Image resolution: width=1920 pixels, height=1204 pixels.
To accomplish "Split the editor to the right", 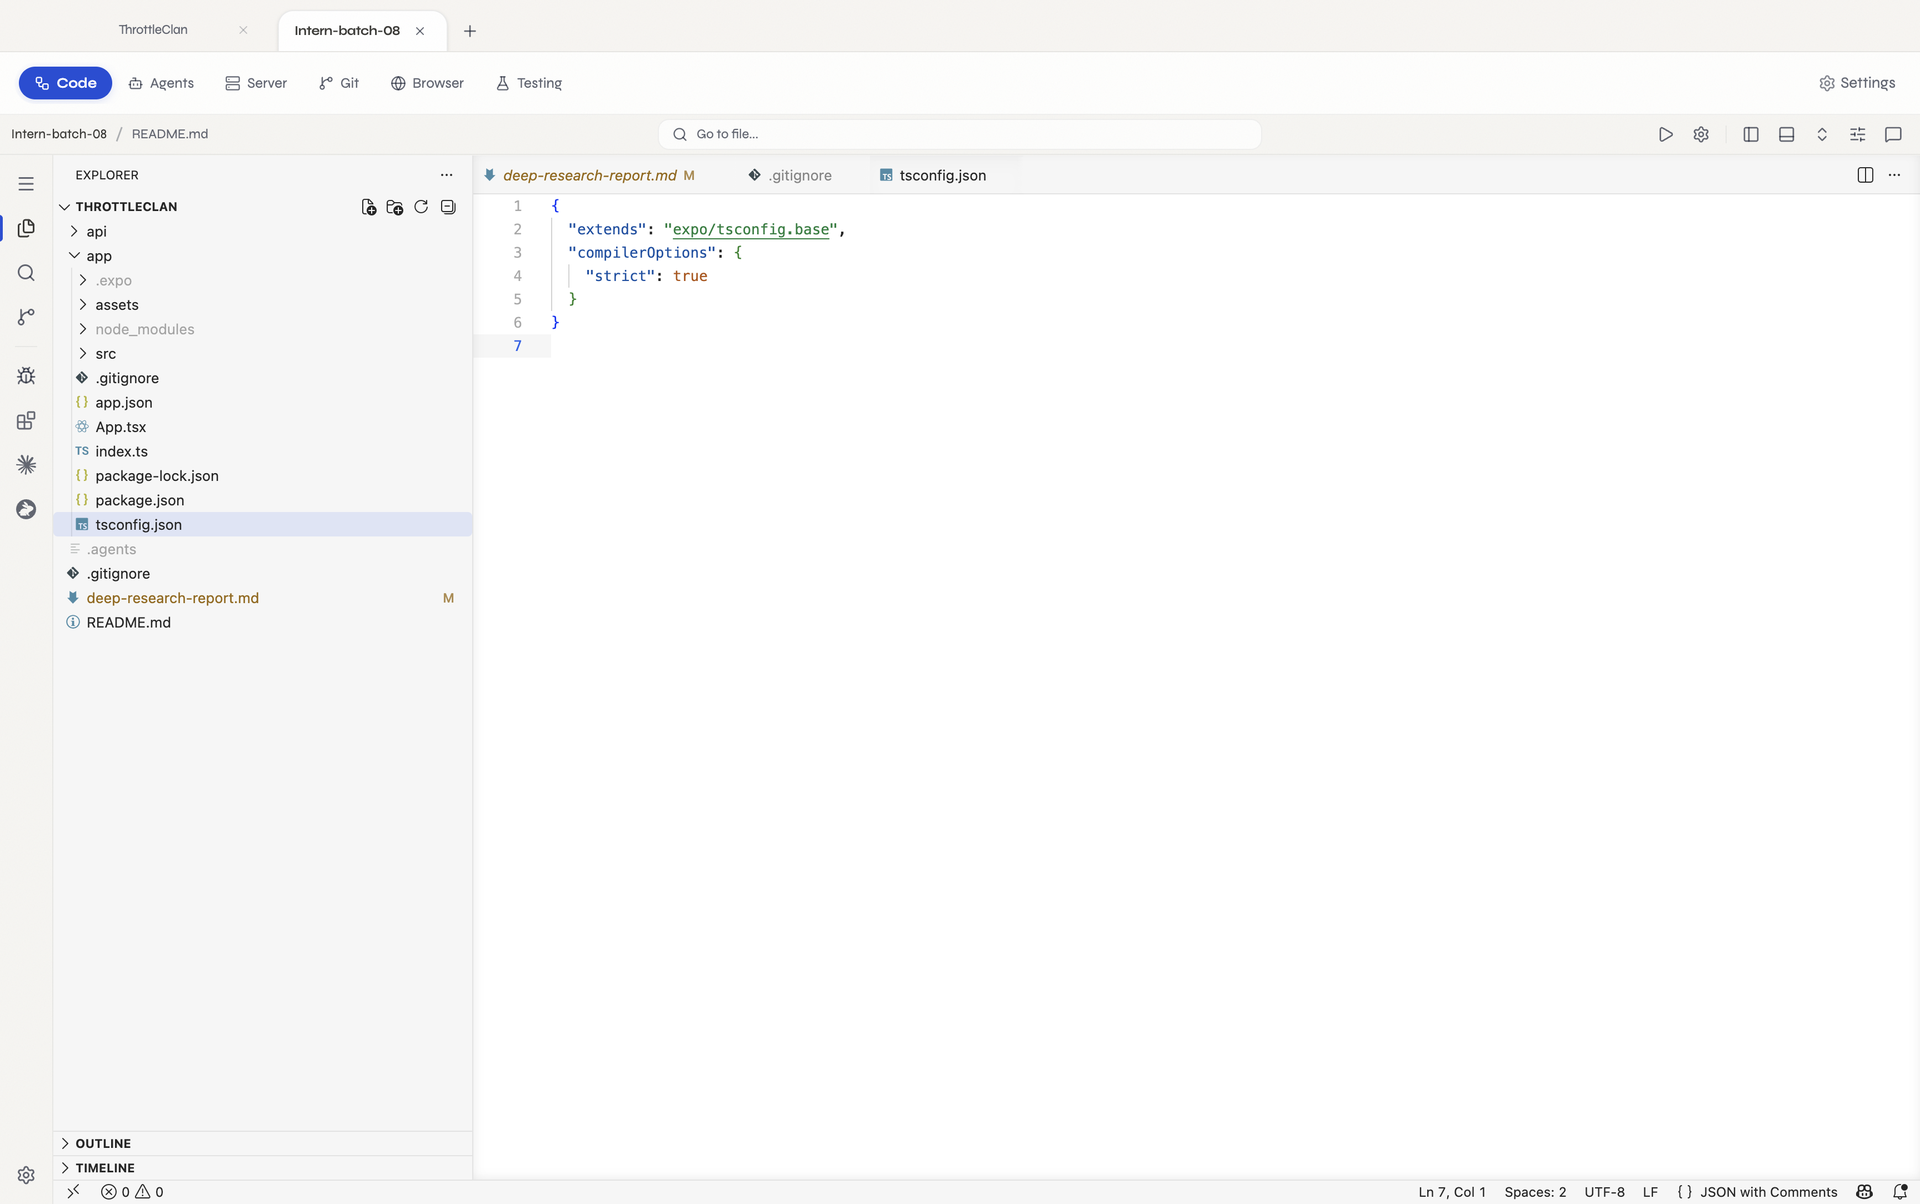I will 1865,175.
